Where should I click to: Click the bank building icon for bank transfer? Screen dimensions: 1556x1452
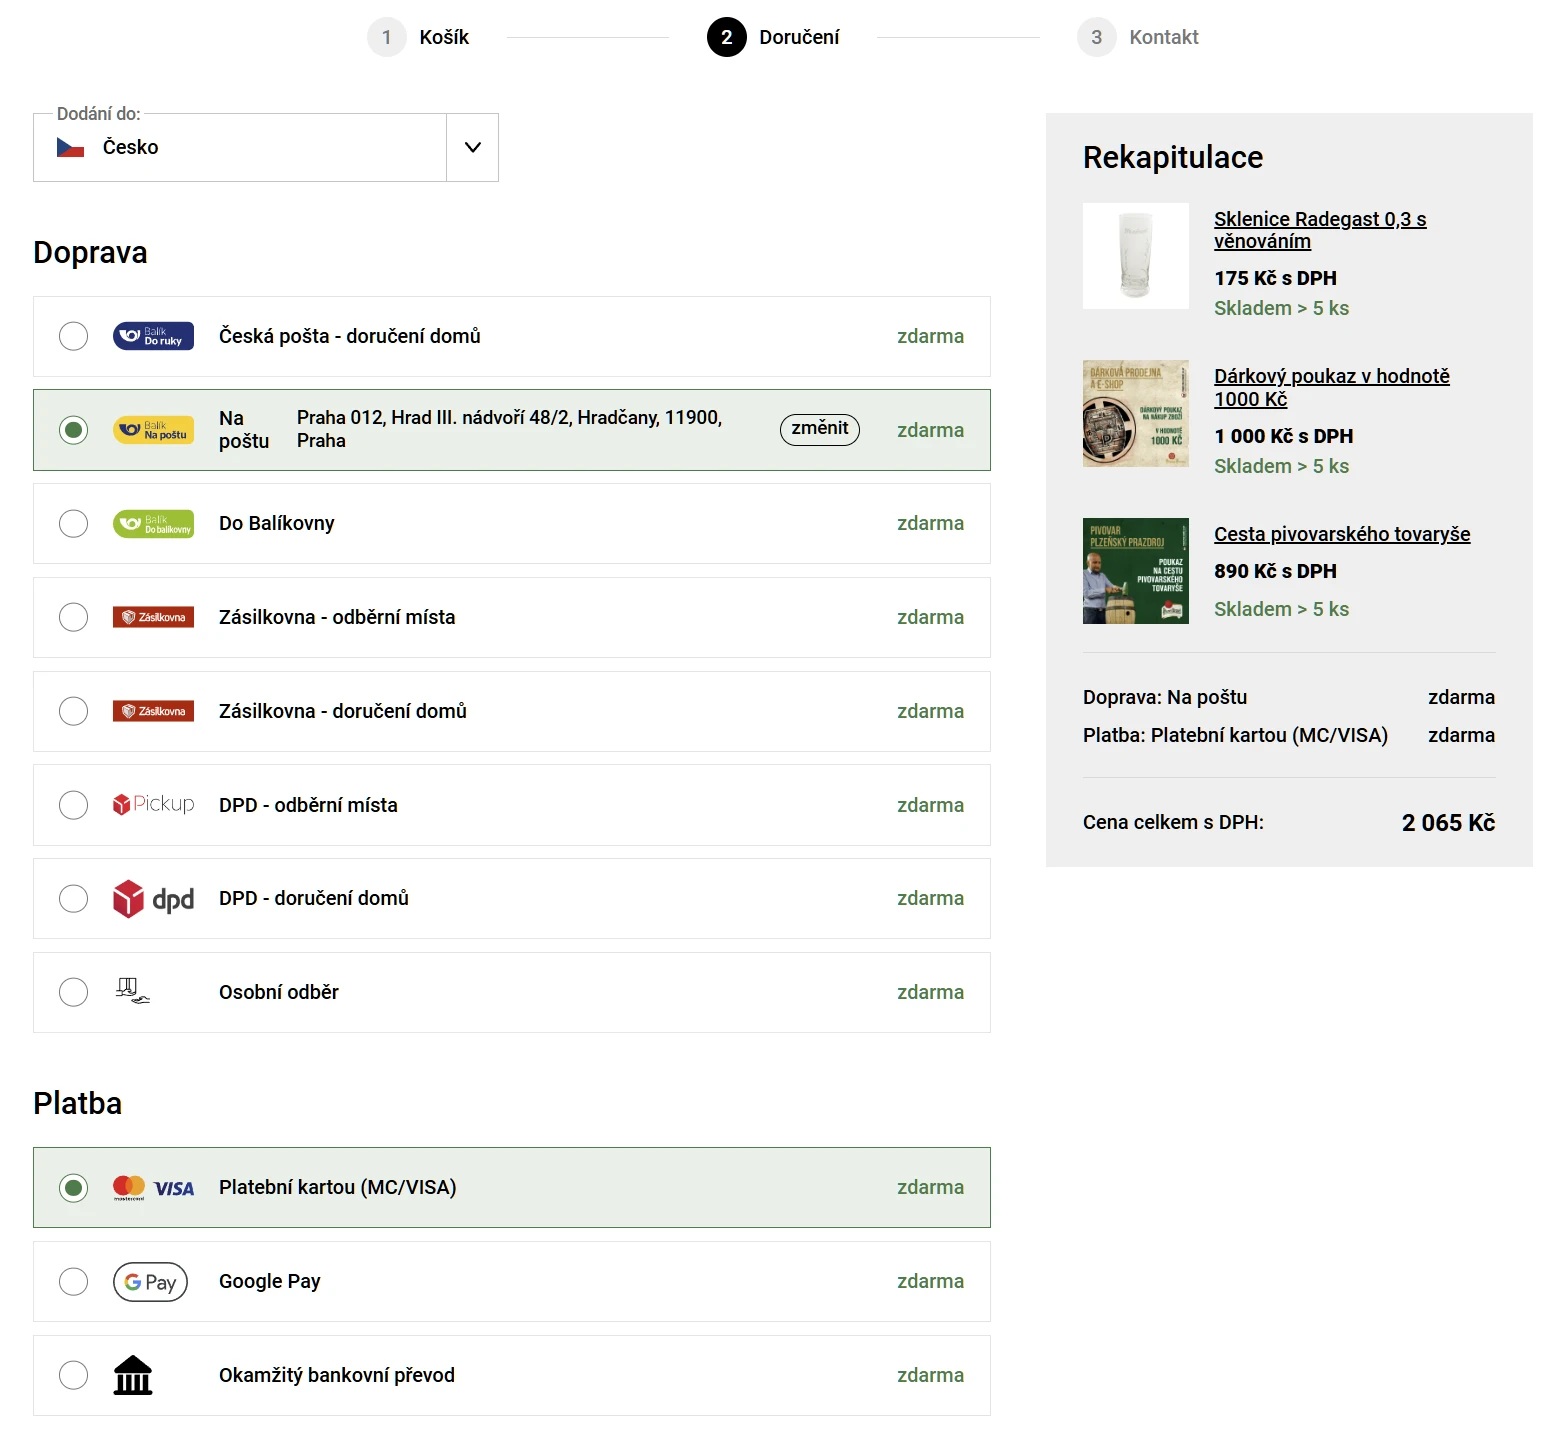pos(133,1375)
